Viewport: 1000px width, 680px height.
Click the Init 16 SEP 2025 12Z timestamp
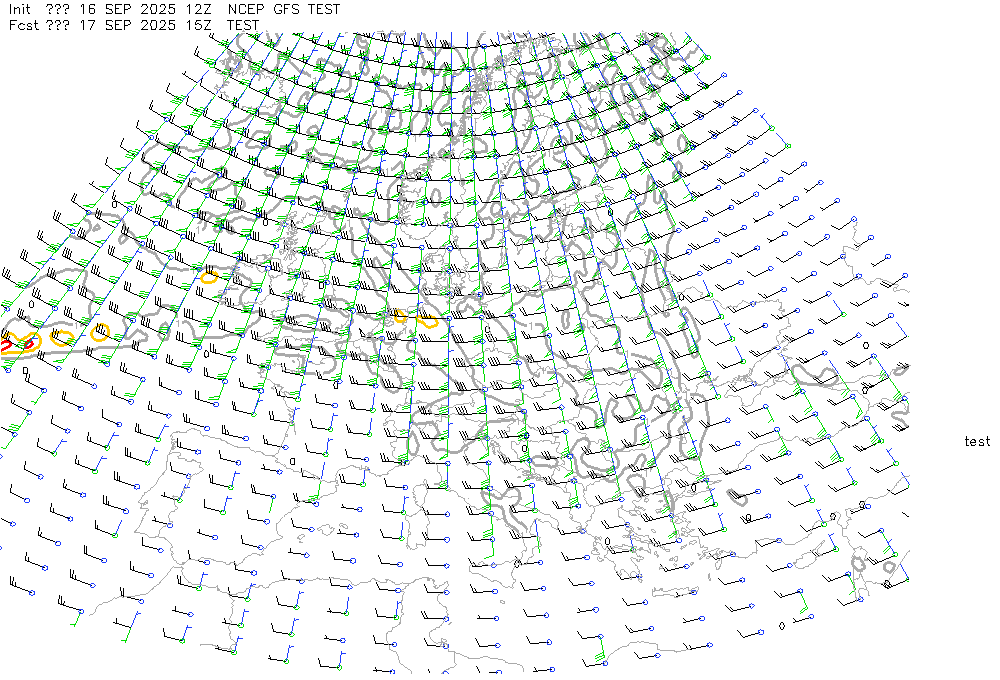click(112, 10)
